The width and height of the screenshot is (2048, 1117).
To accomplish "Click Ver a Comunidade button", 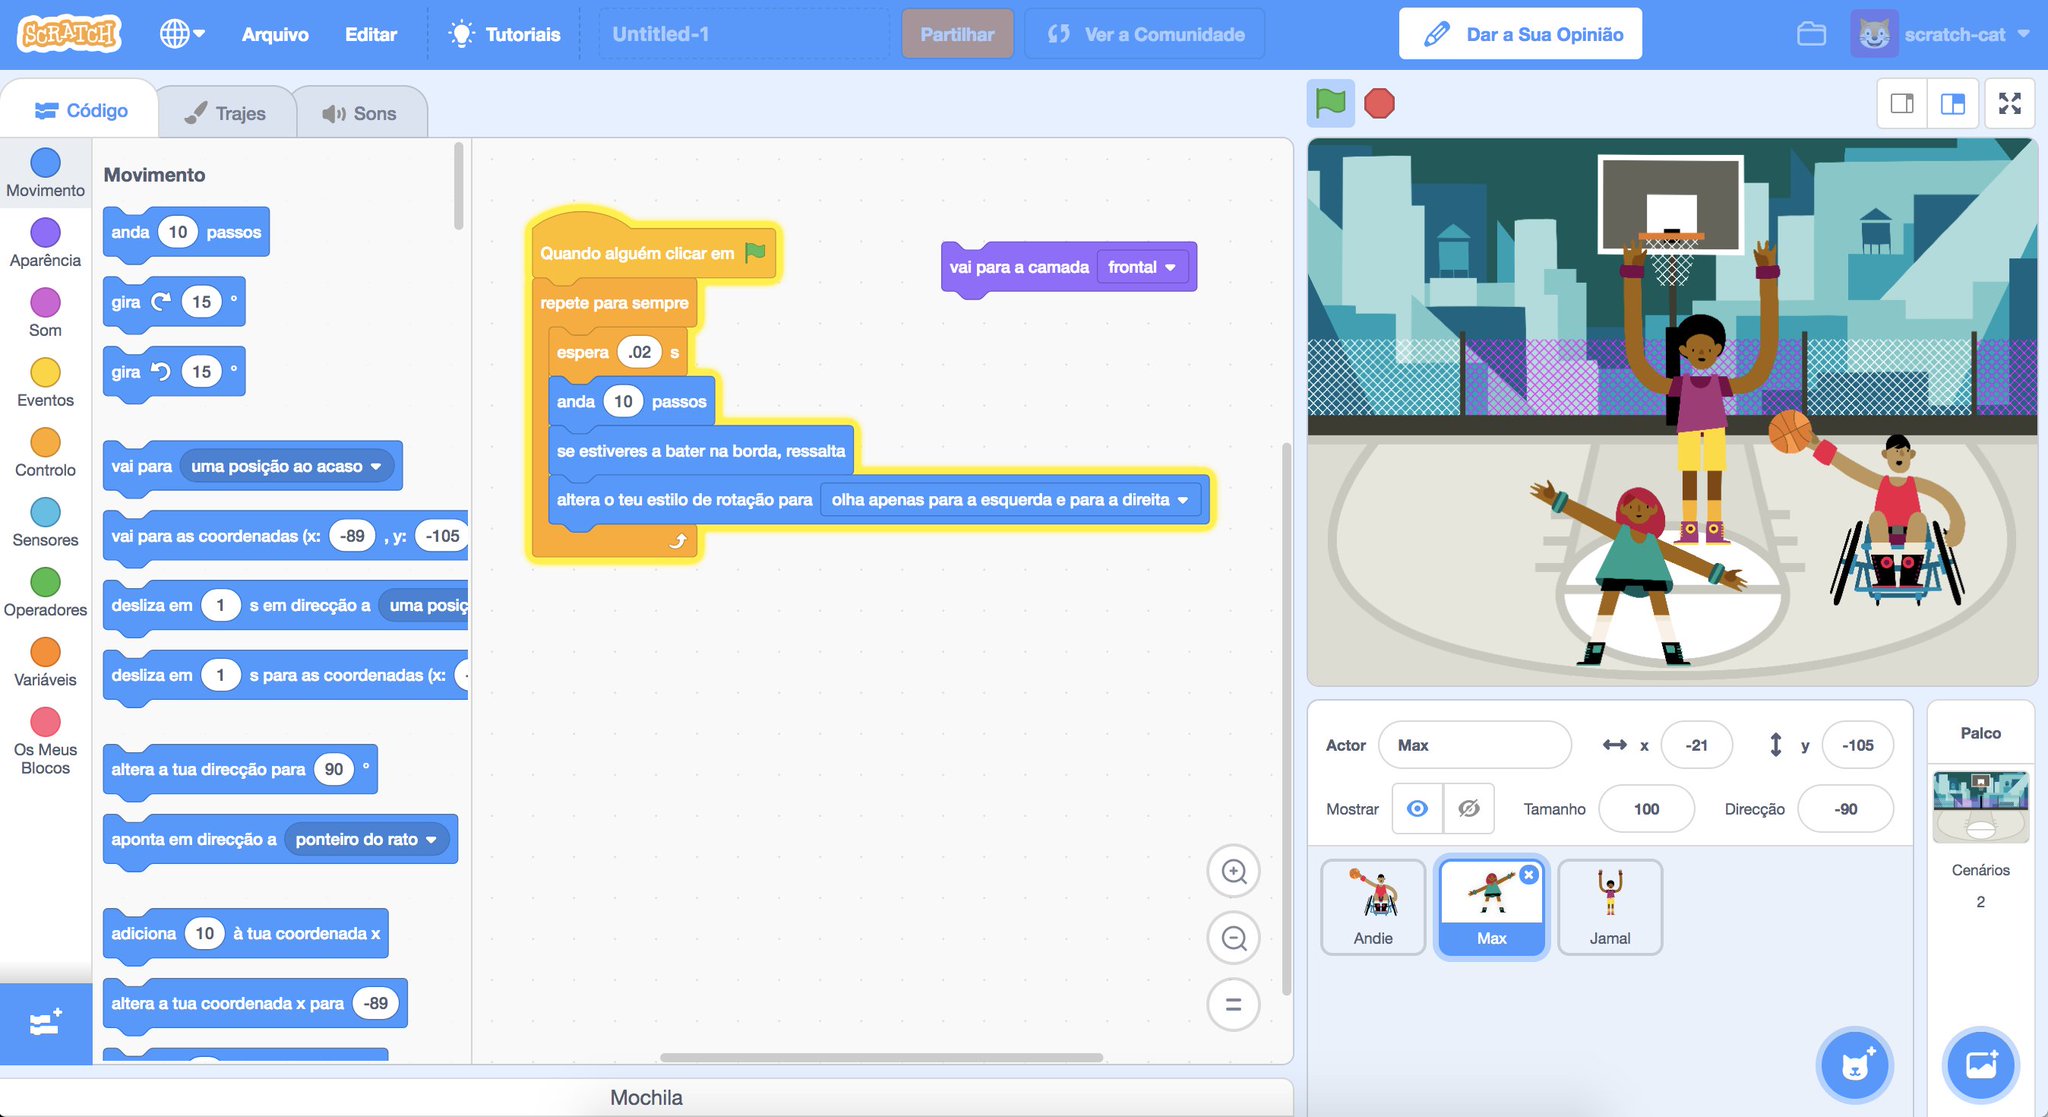I will point(1145,34).
